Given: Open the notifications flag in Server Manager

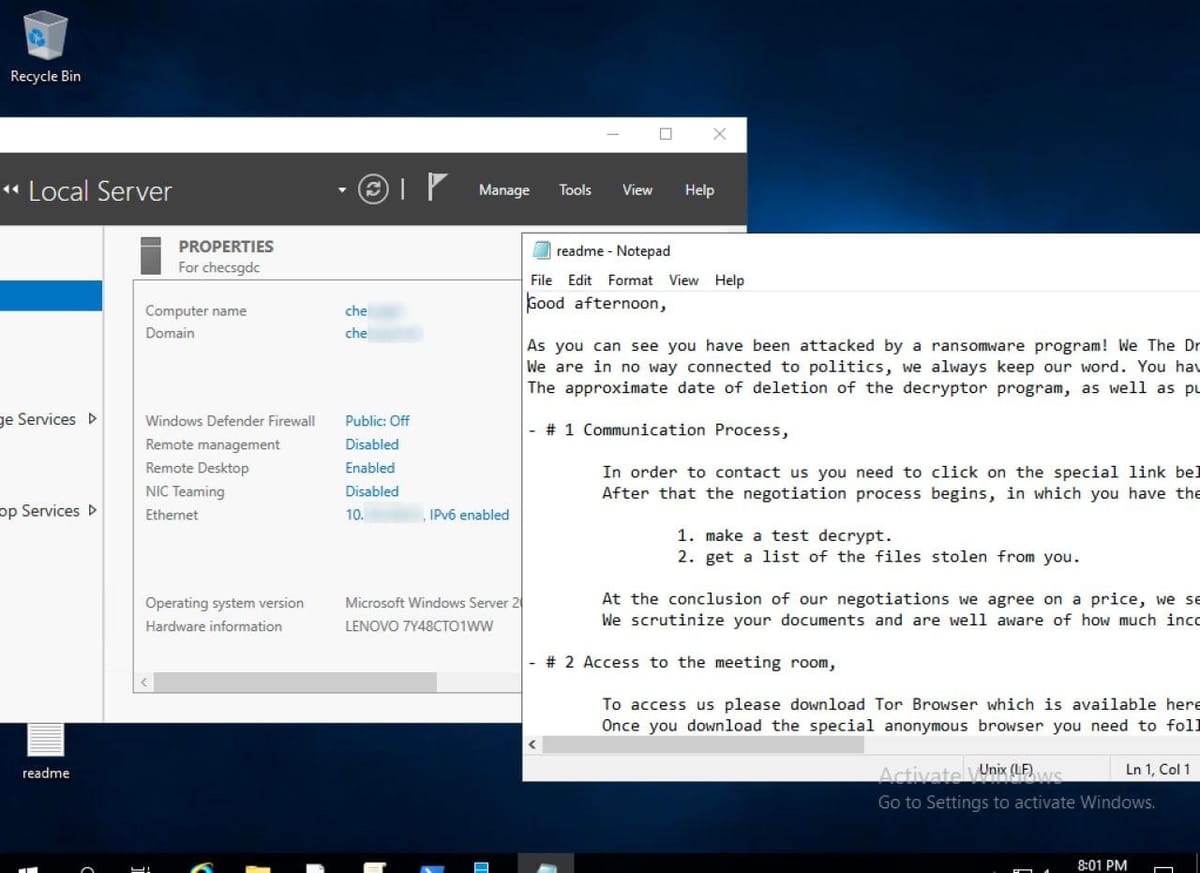Looking at the screenshot, I should 436,188.
